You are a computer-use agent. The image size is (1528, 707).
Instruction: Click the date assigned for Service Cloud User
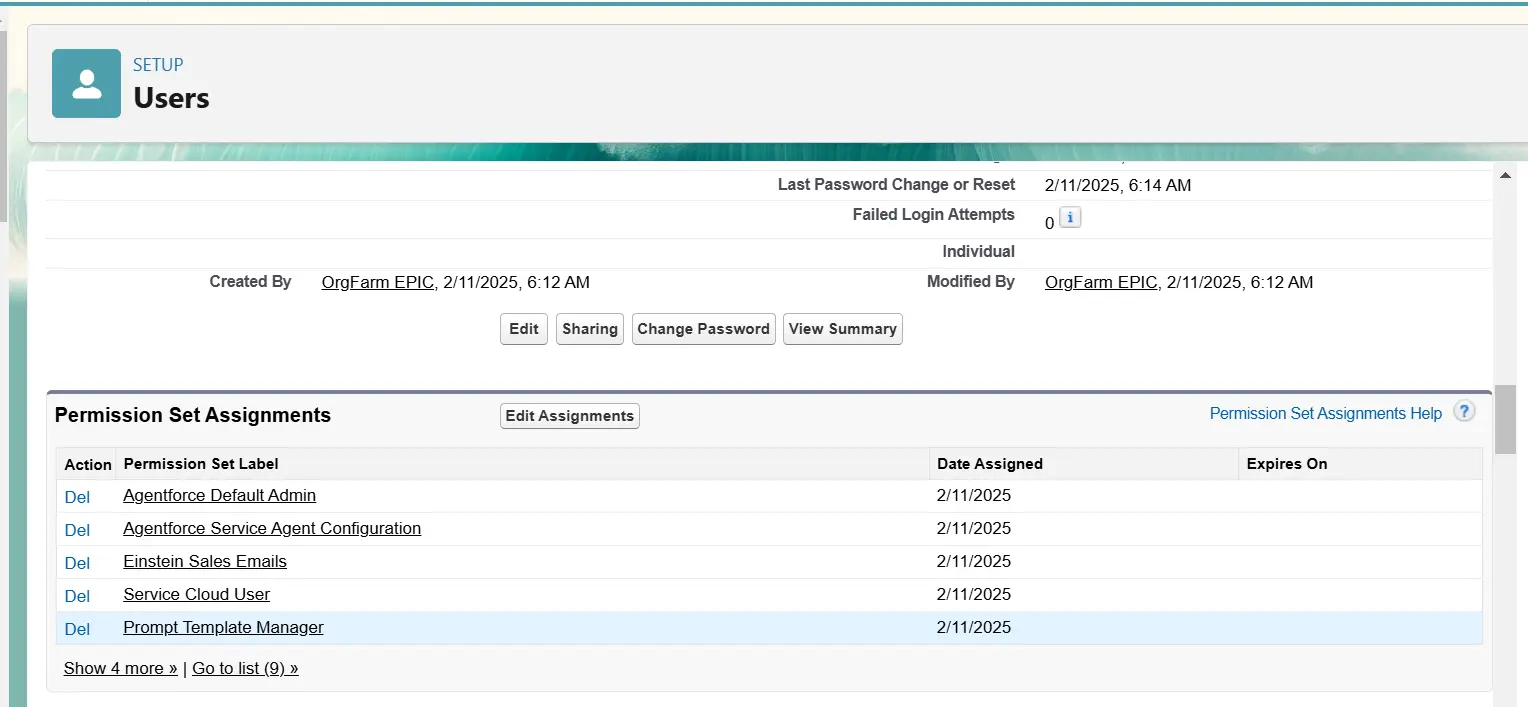[974, 595]
